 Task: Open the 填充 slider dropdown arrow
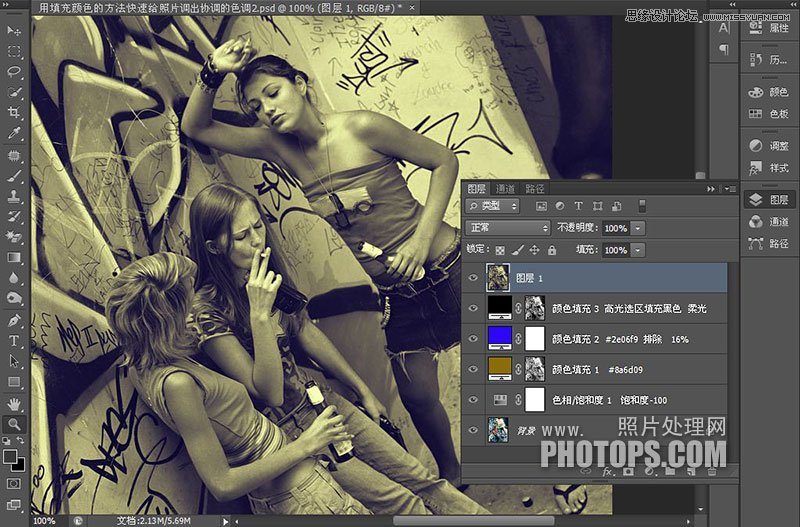point(638,250)
